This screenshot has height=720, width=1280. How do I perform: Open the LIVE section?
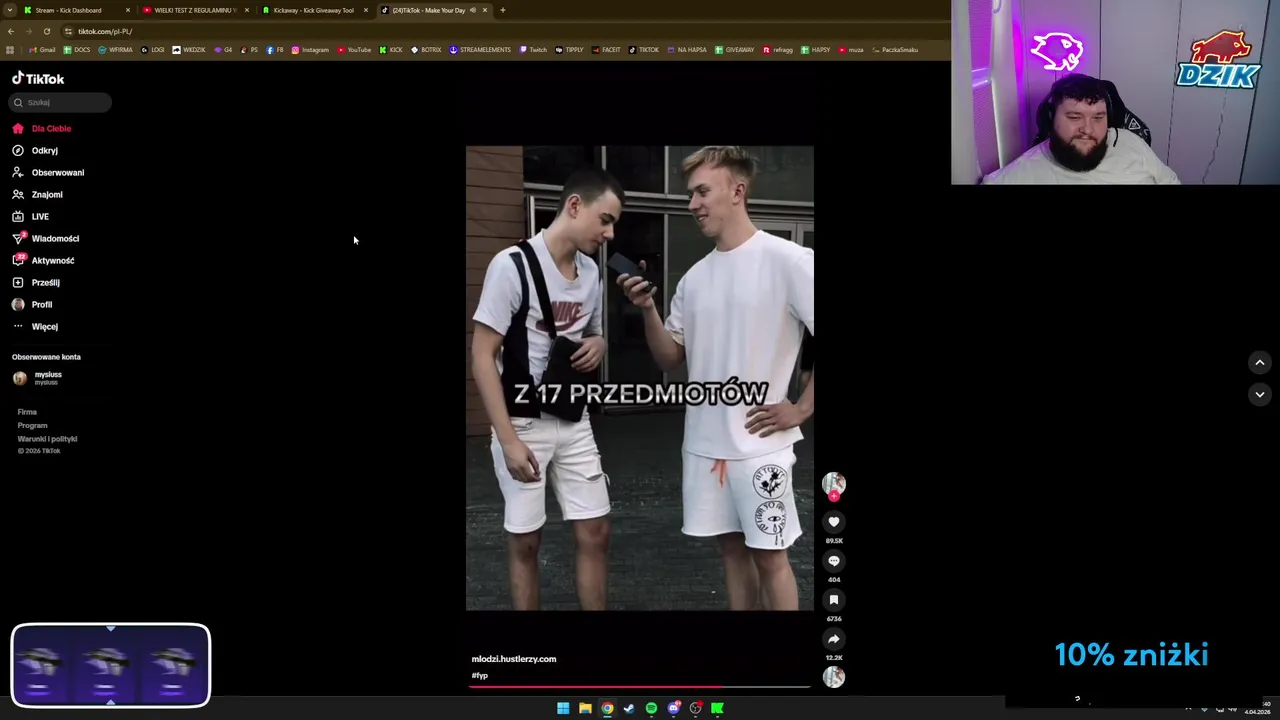(30, 216)
